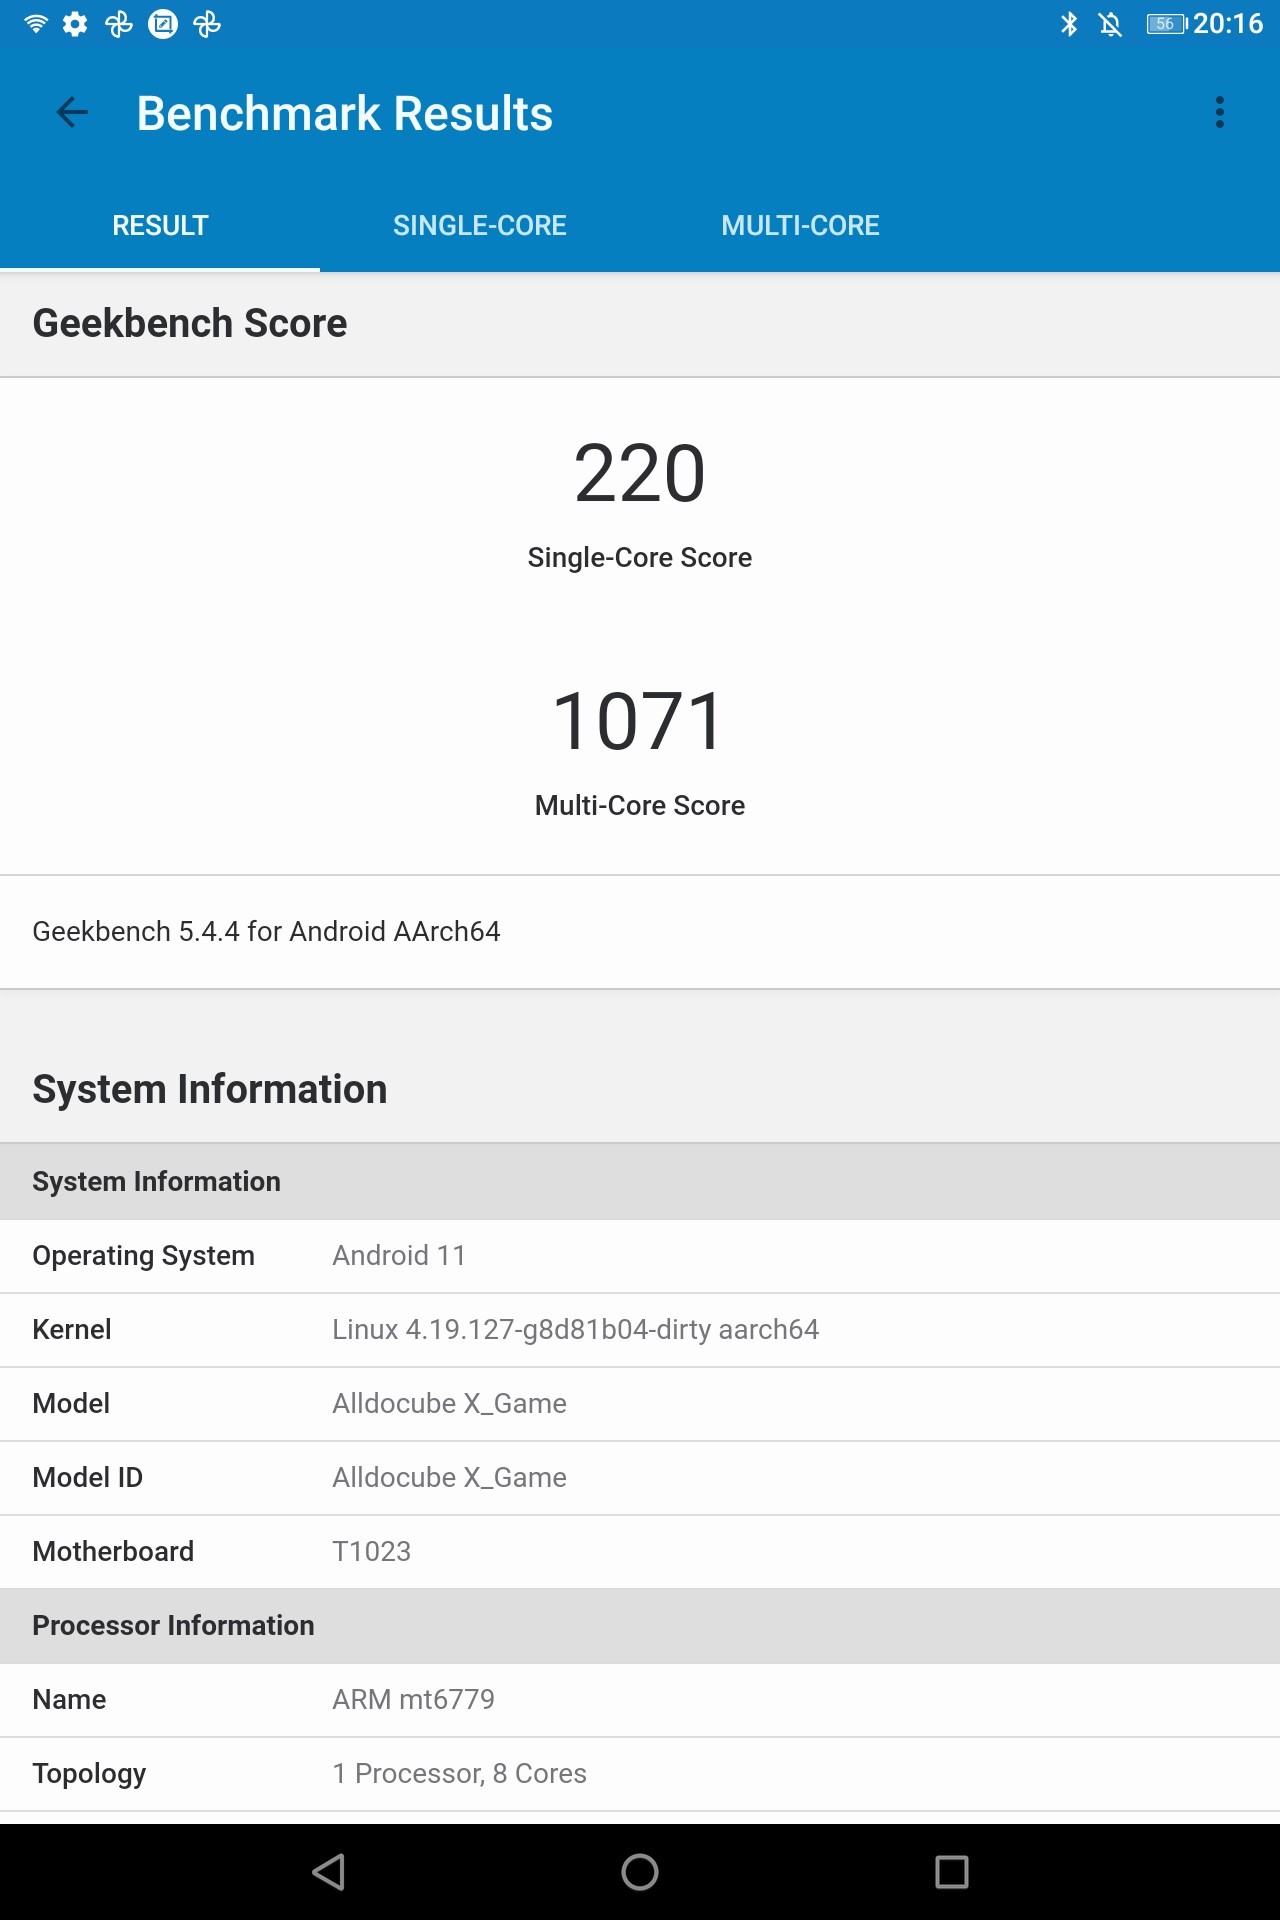
Task: Tap Geekbench 5.4.4 for Android AArch64 text
Action: (x=266, y=931)
